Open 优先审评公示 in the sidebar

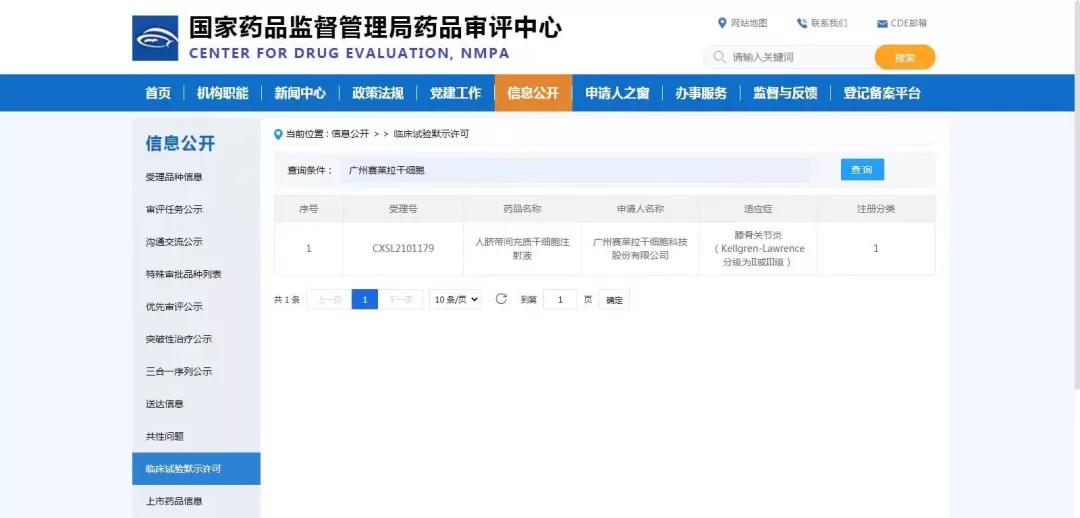click(x=174, y=307)
